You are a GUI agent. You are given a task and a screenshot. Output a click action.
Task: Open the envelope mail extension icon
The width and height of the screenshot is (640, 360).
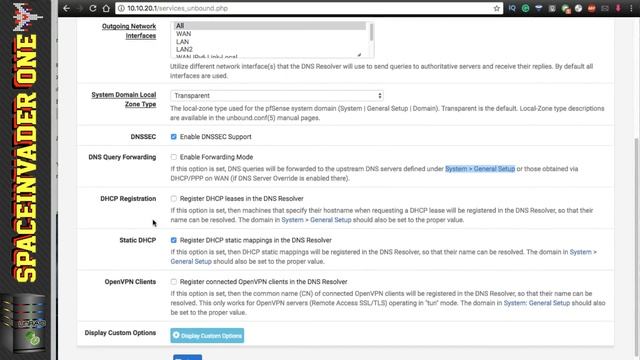point(605,8)
